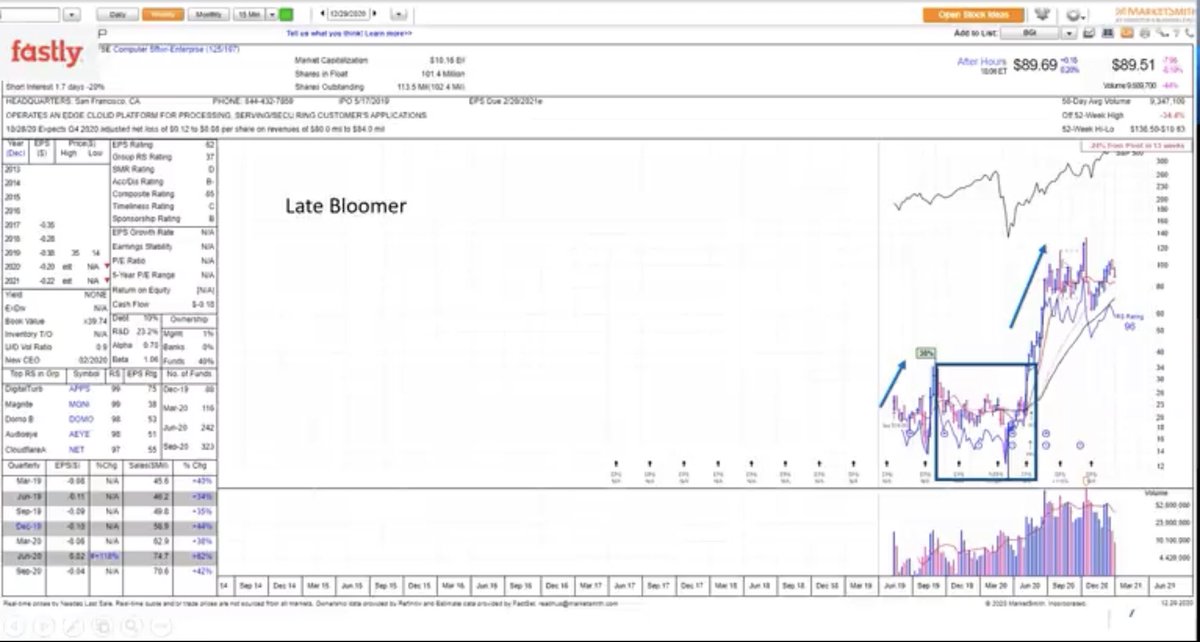
Task: Click the 12/29/2020 date field
Action: 350,15
